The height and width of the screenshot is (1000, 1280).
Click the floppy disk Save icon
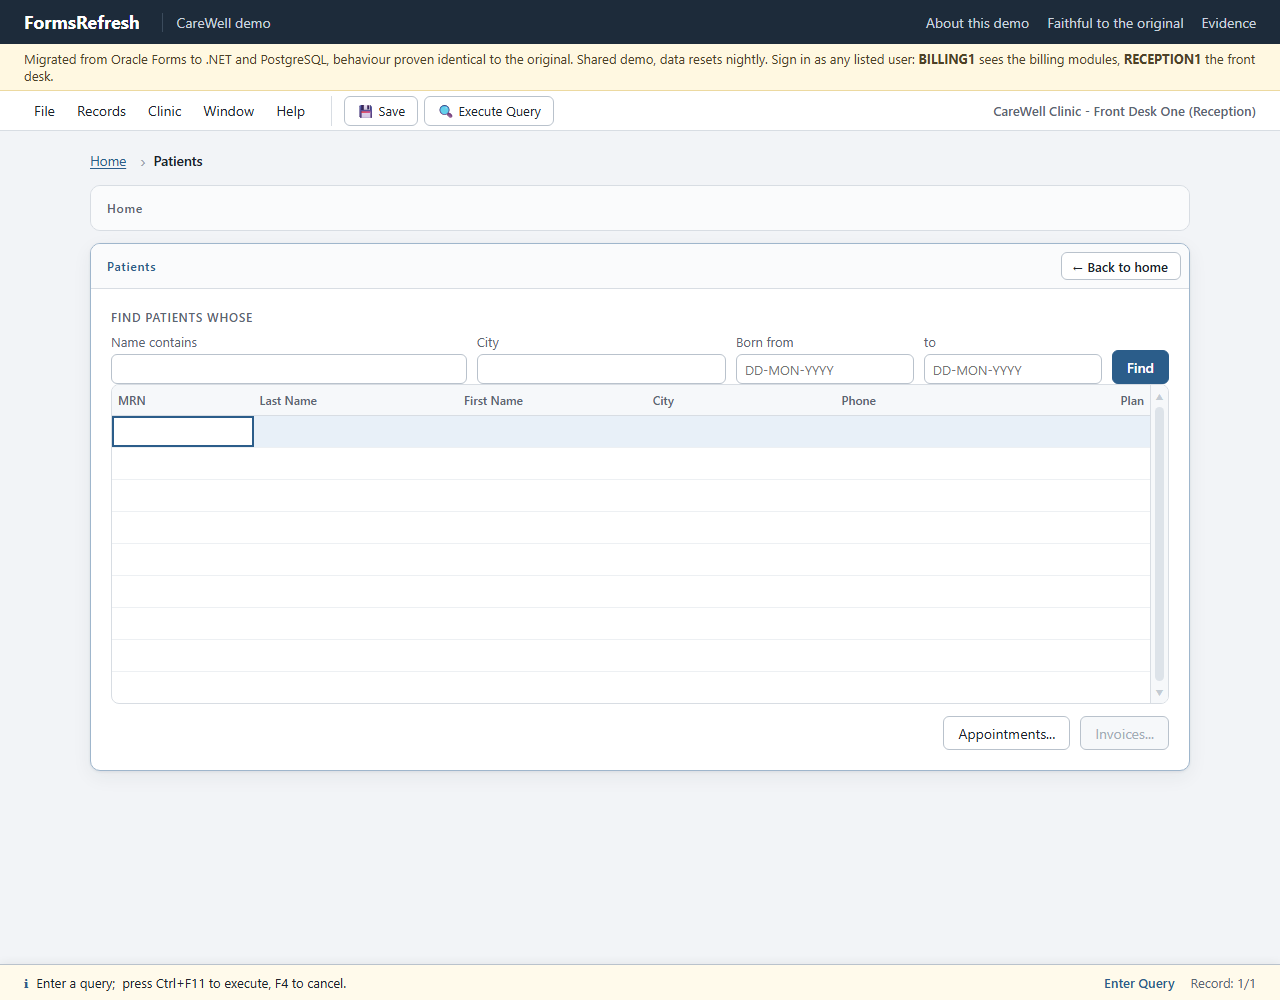click(366, 112)
